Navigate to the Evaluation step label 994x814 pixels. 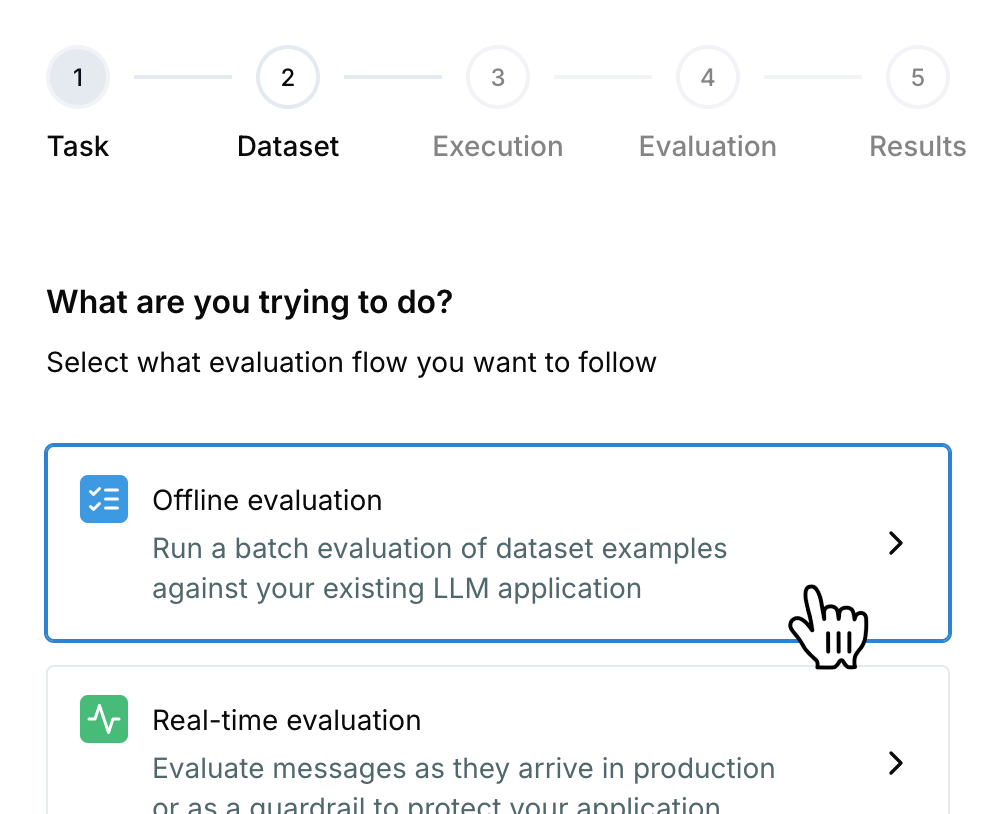(x=708, y=146)
